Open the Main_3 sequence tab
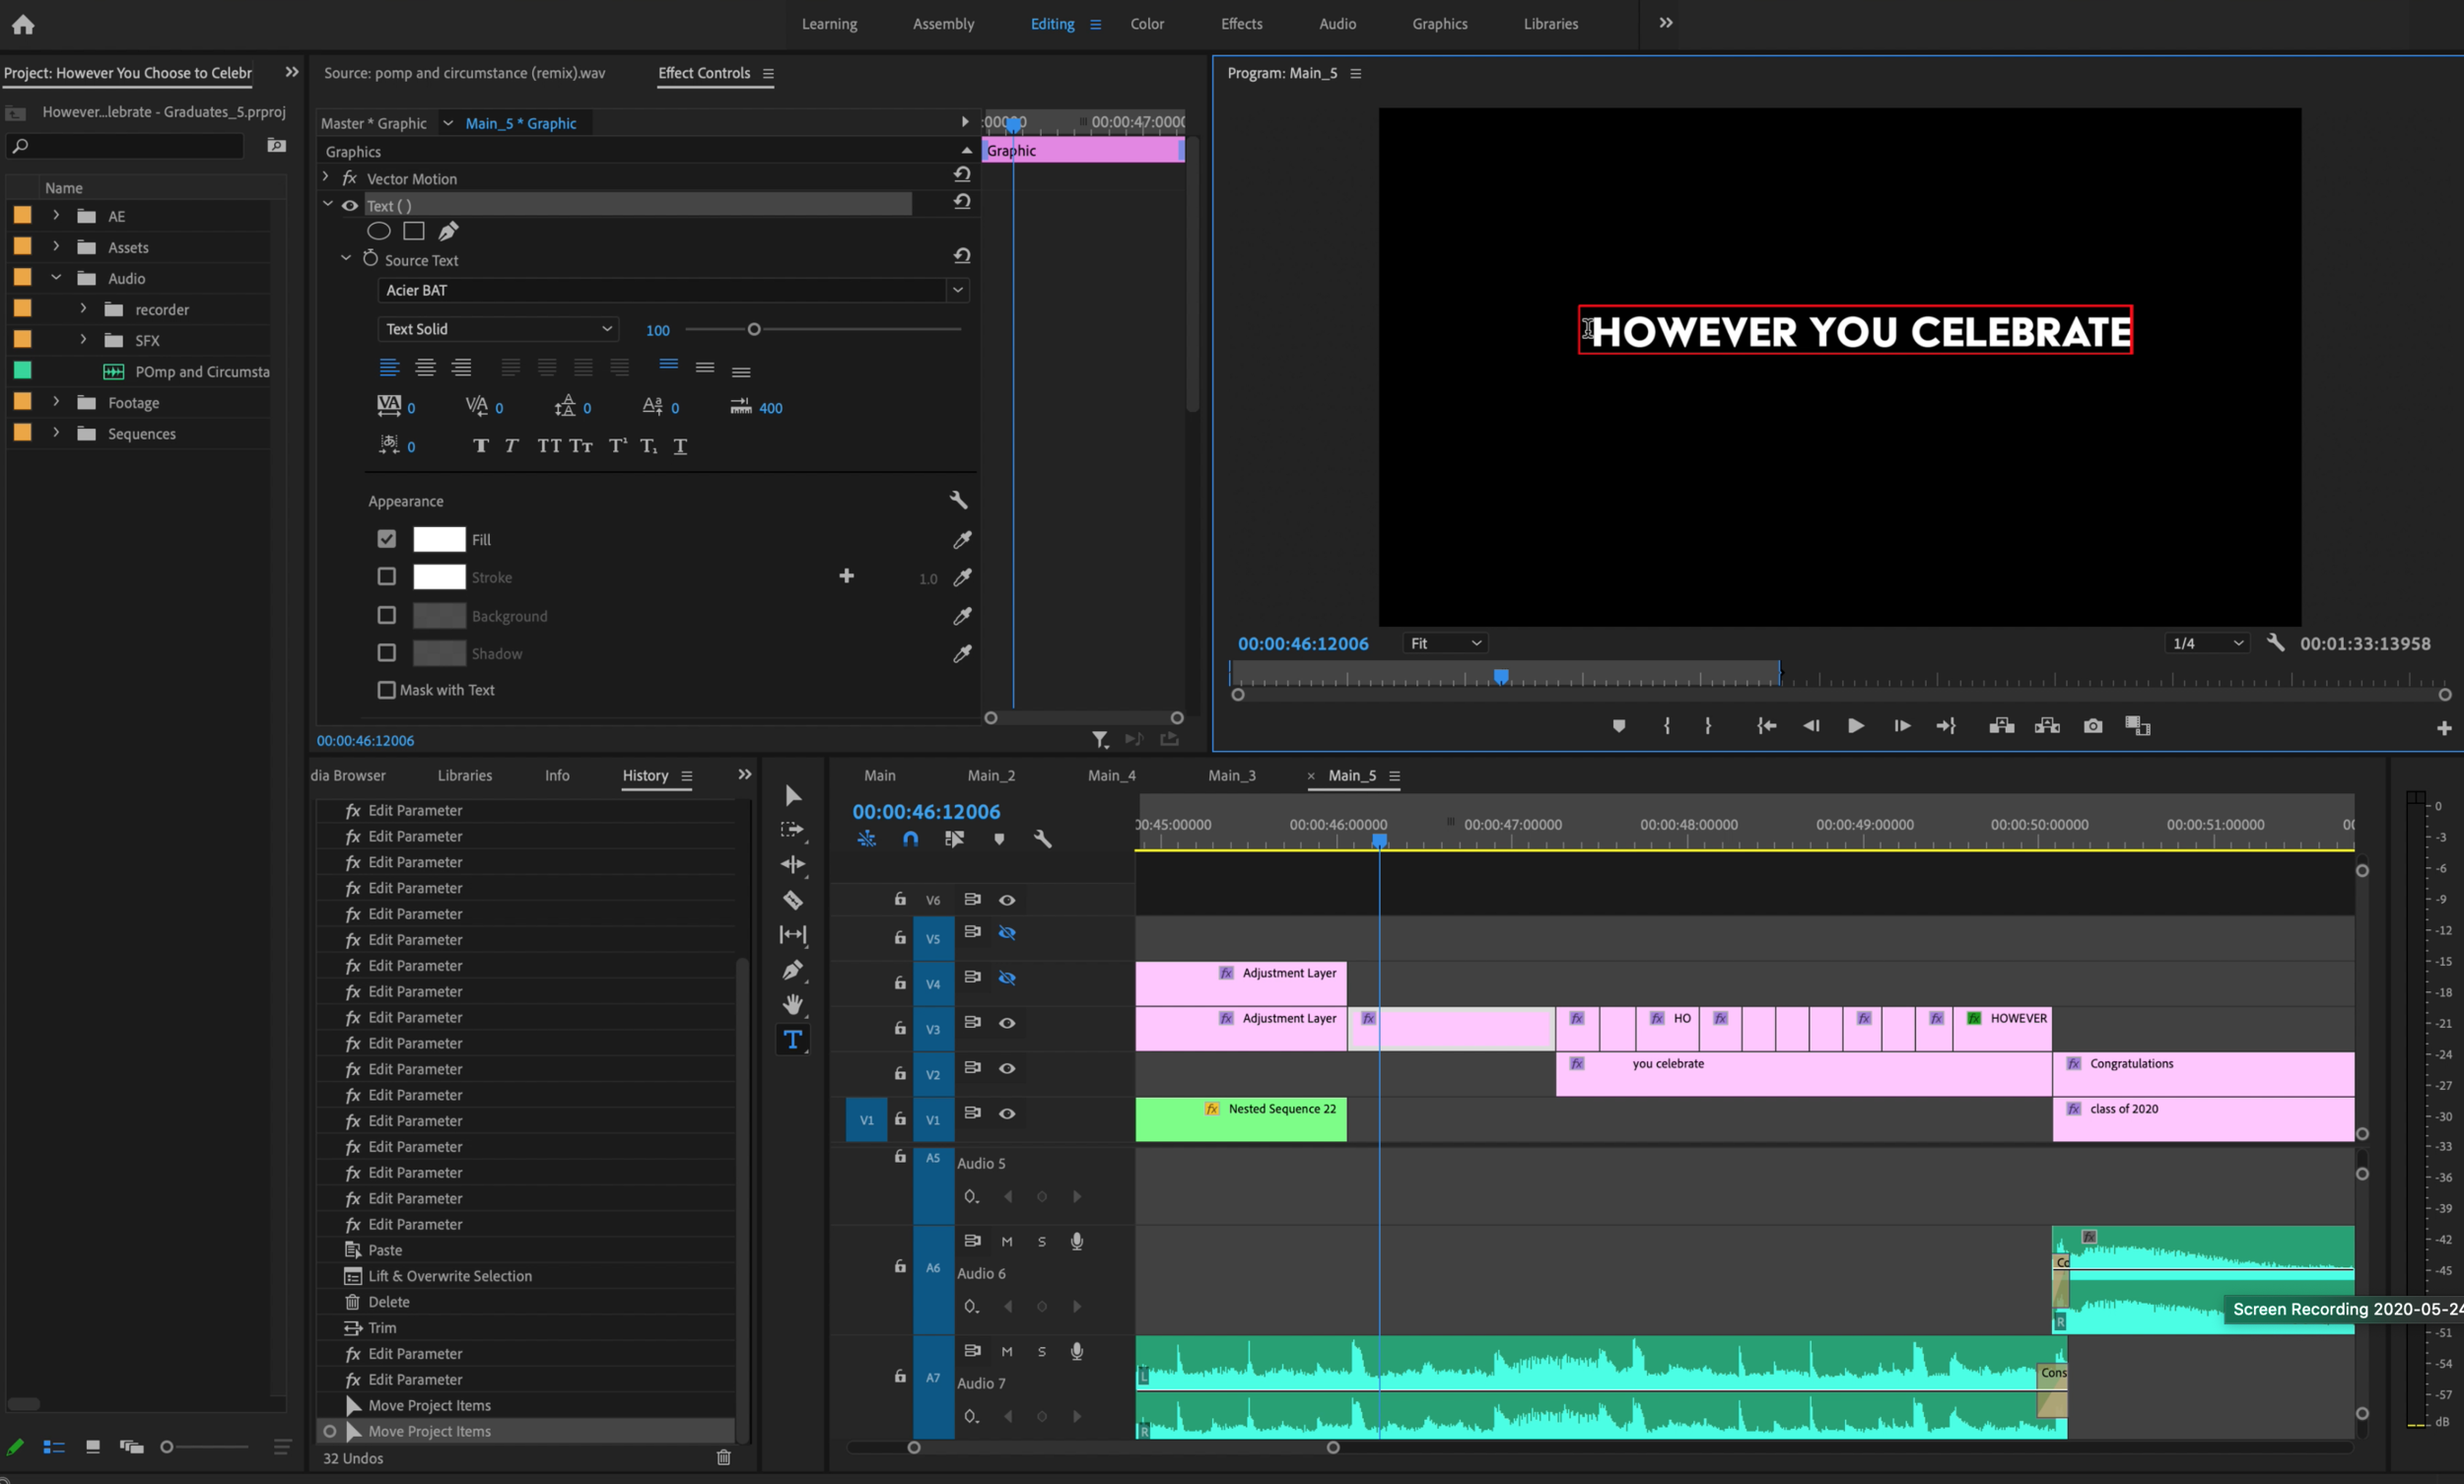This screenshot has width=2464, height=1484. (1231, 775)
